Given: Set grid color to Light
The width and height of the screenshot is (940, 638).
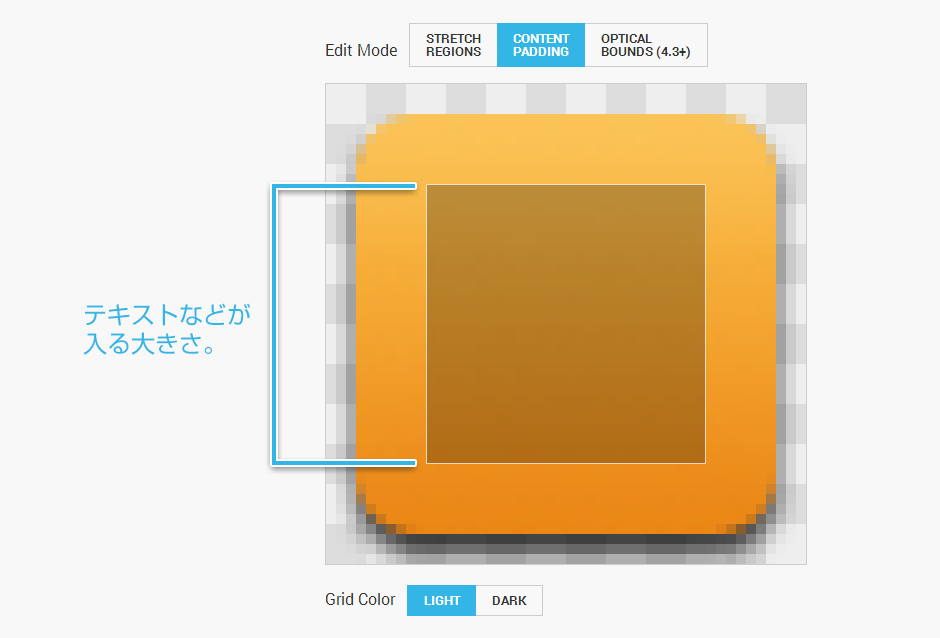Looking at the screenshot, I should click(x=442, y=600).
